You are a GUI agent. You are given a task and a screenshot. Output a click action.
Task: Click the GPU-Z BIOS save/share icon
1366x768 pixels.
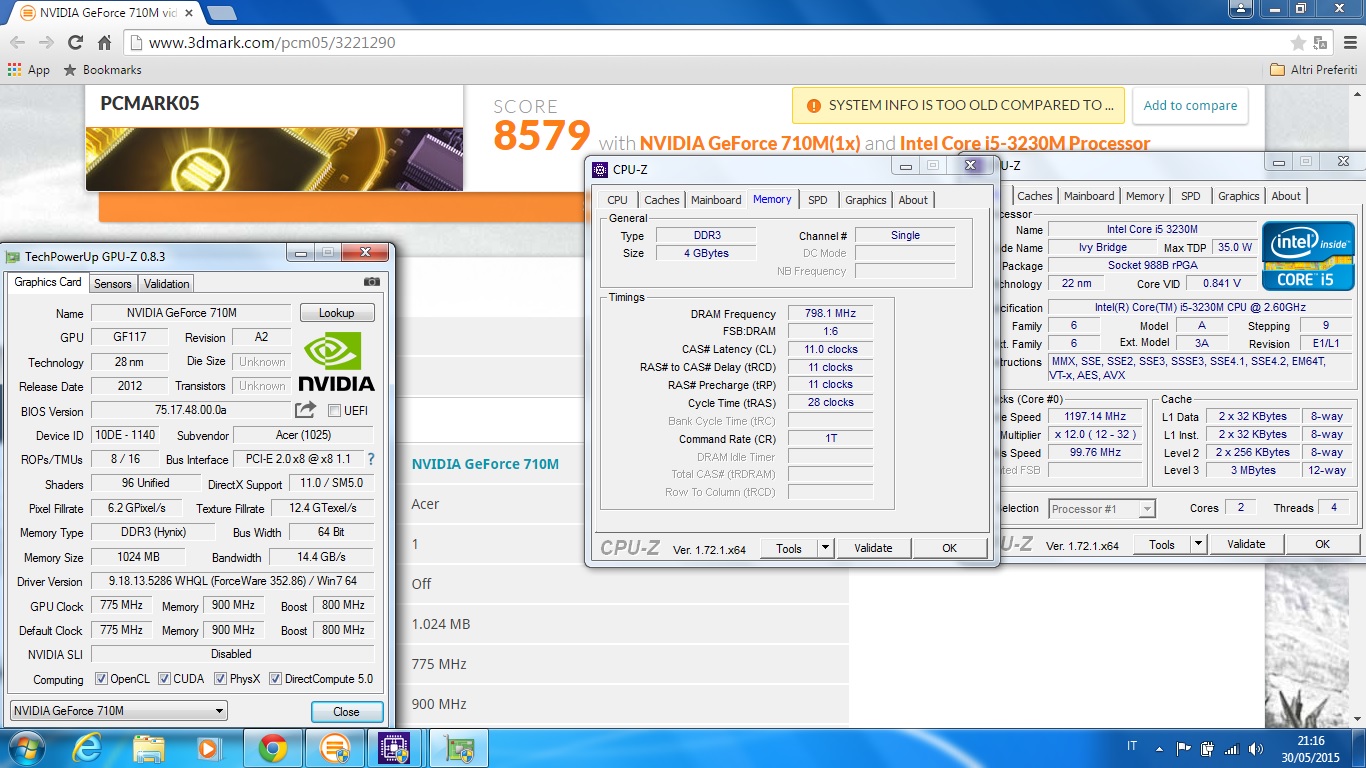click(305, 410)
